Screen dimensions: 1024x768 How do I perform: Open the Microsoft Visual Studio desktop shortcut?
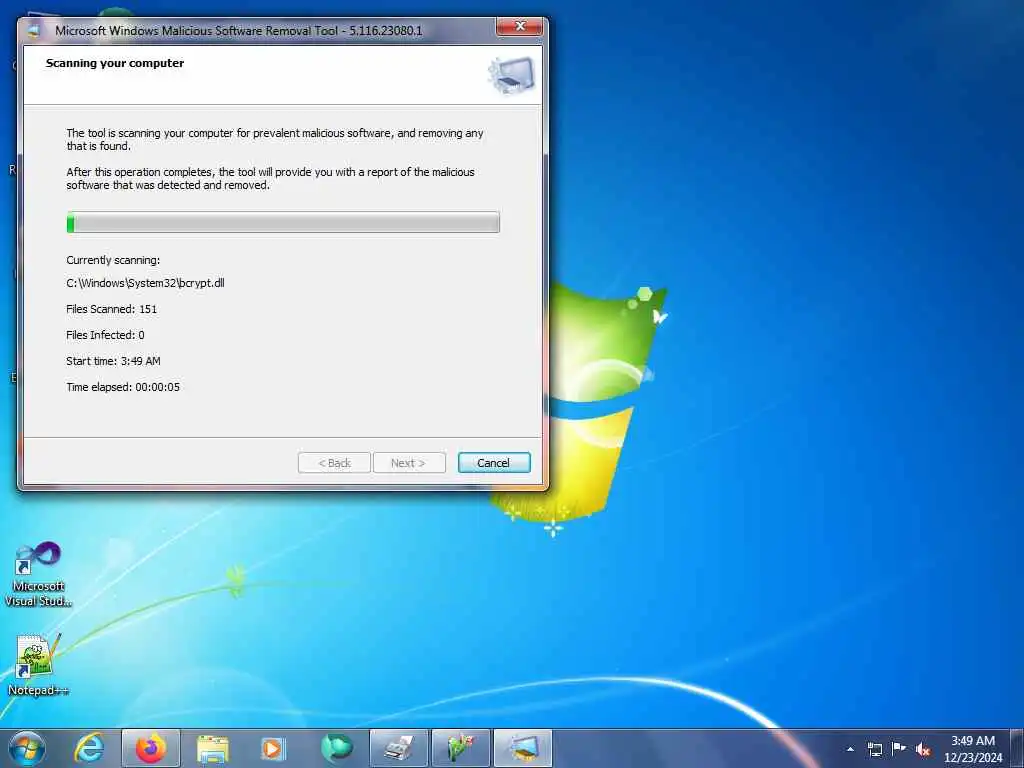[38, 575]
